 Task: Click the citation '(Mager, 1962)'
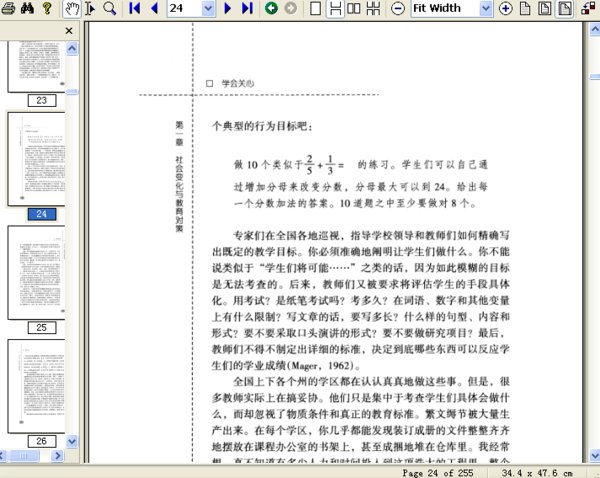tap(321, 366)
